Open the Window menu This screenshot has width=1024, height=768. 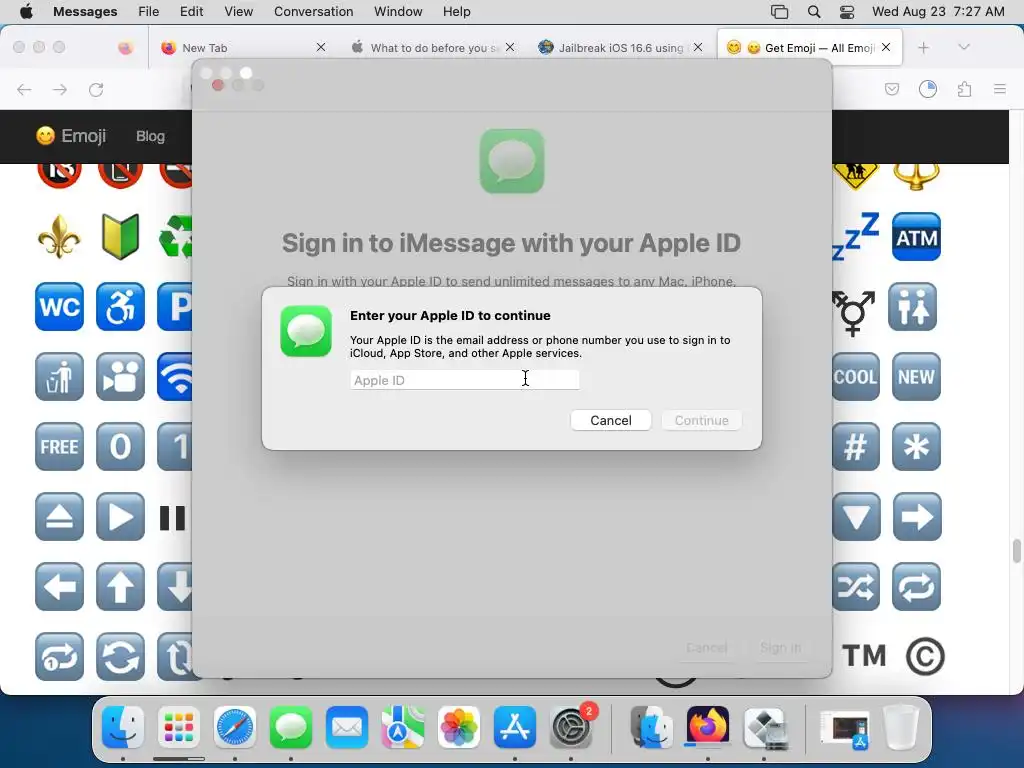pos(398,12)
